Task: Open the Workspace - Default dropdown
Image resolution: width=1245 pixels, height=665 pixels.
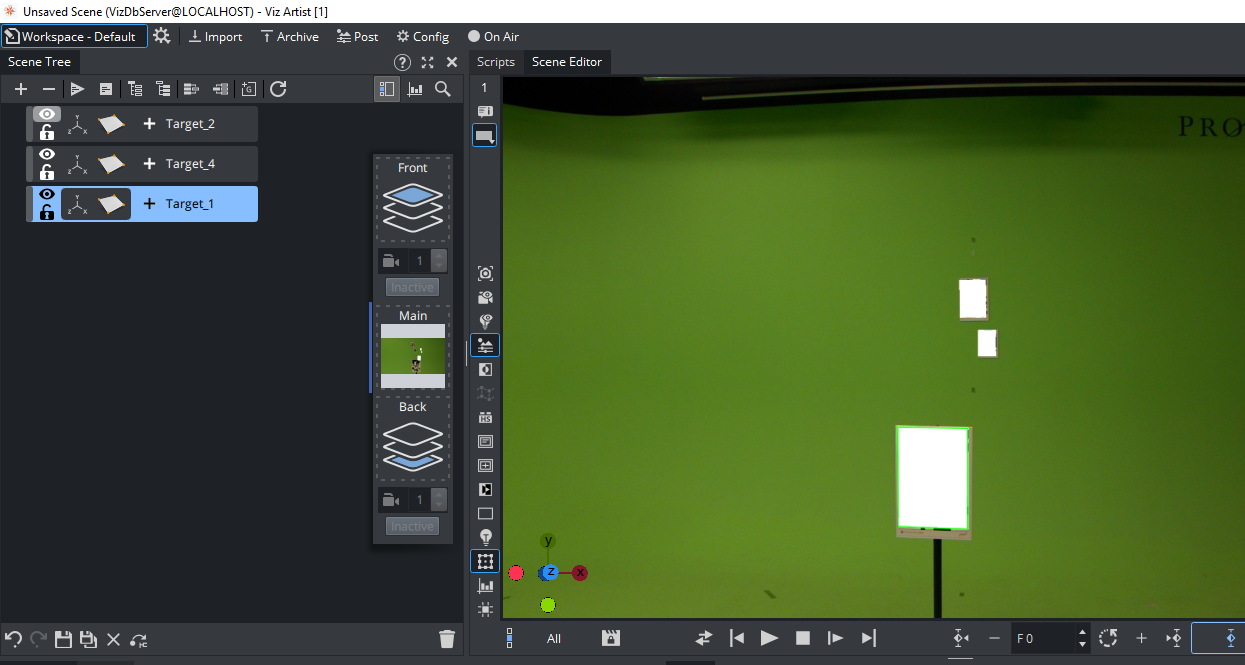Action: tap(75, 36)
